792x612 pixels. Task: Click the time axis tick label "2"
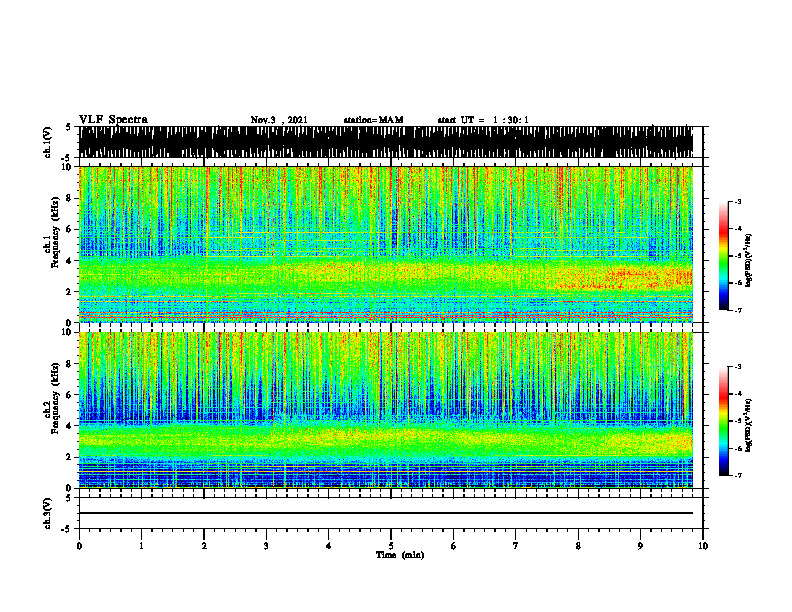pos(204,546)
